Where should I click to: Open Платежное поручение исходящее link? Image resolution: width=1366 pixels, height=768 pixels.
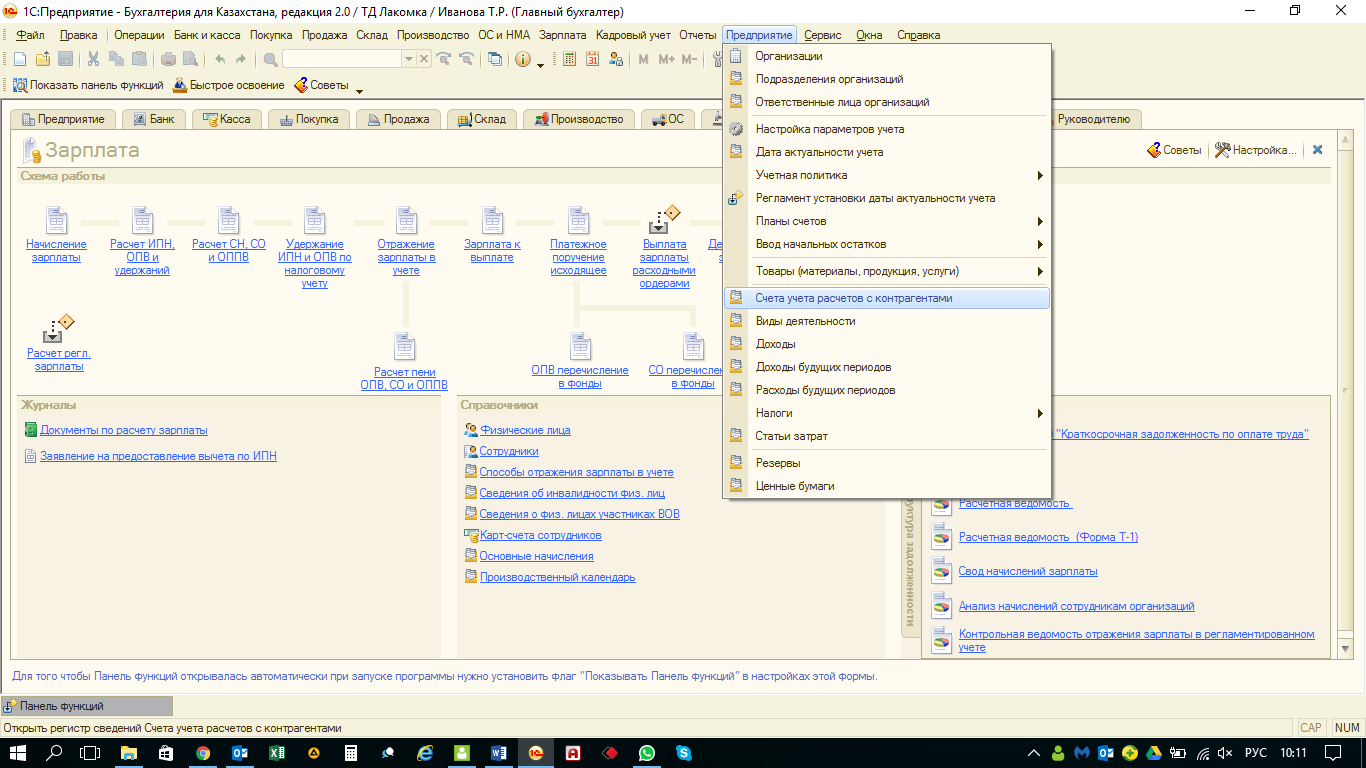(578, 257)
